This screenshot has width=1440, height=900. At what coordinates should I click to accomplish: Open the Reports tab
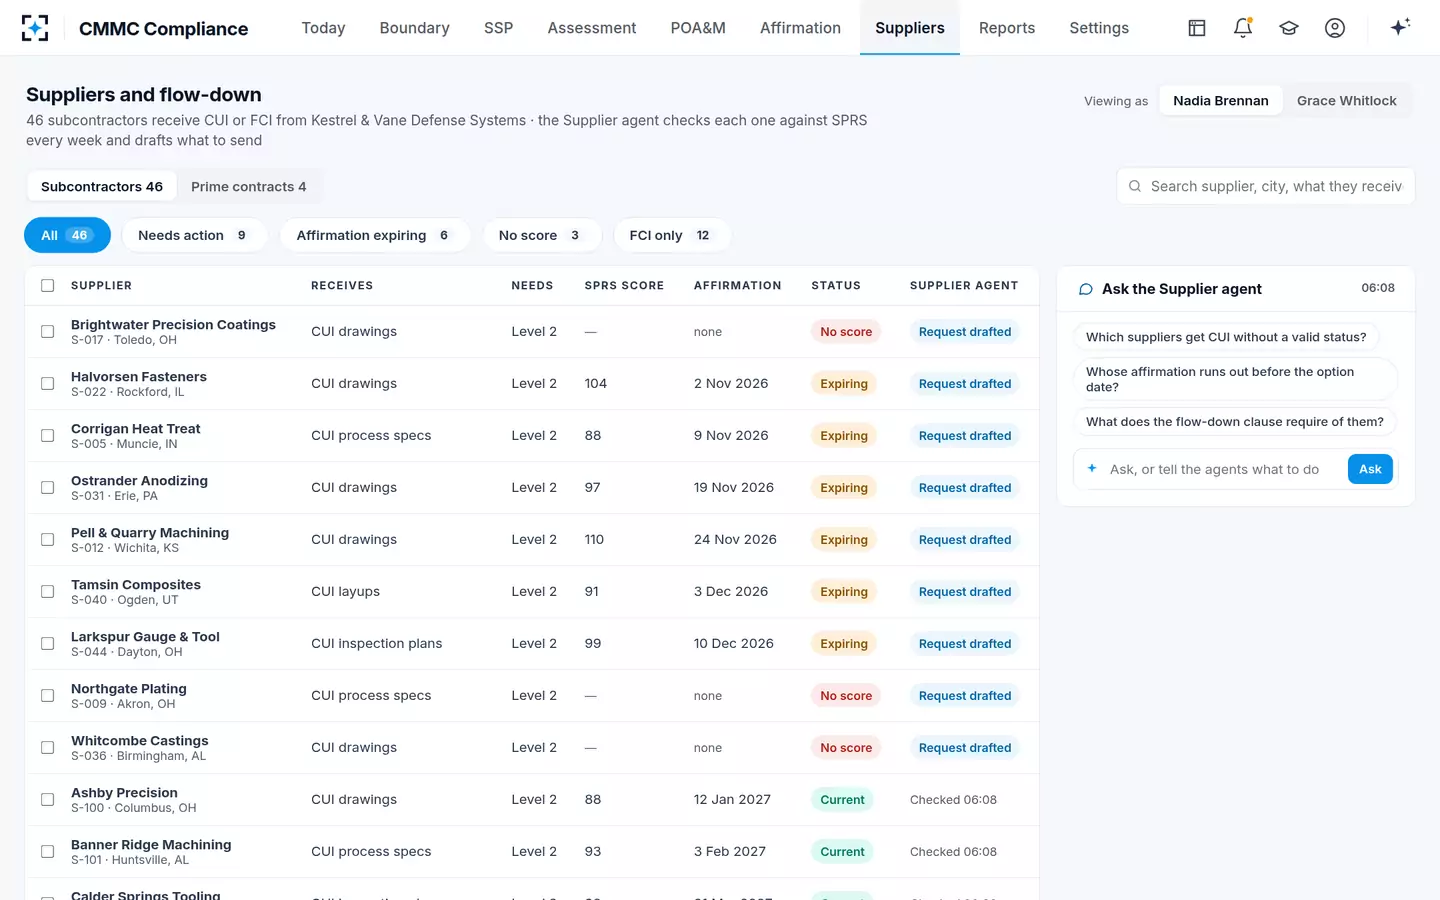click(1007, 28)
